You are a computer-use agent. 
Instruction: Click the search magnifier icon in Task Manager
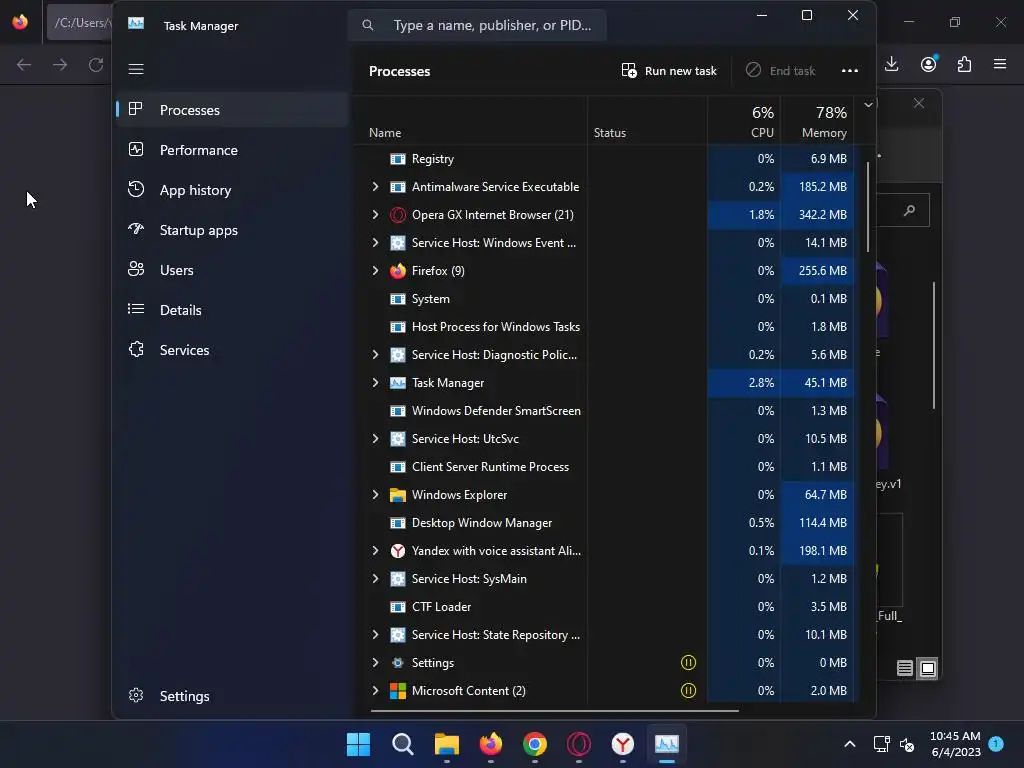coord(368,25)
